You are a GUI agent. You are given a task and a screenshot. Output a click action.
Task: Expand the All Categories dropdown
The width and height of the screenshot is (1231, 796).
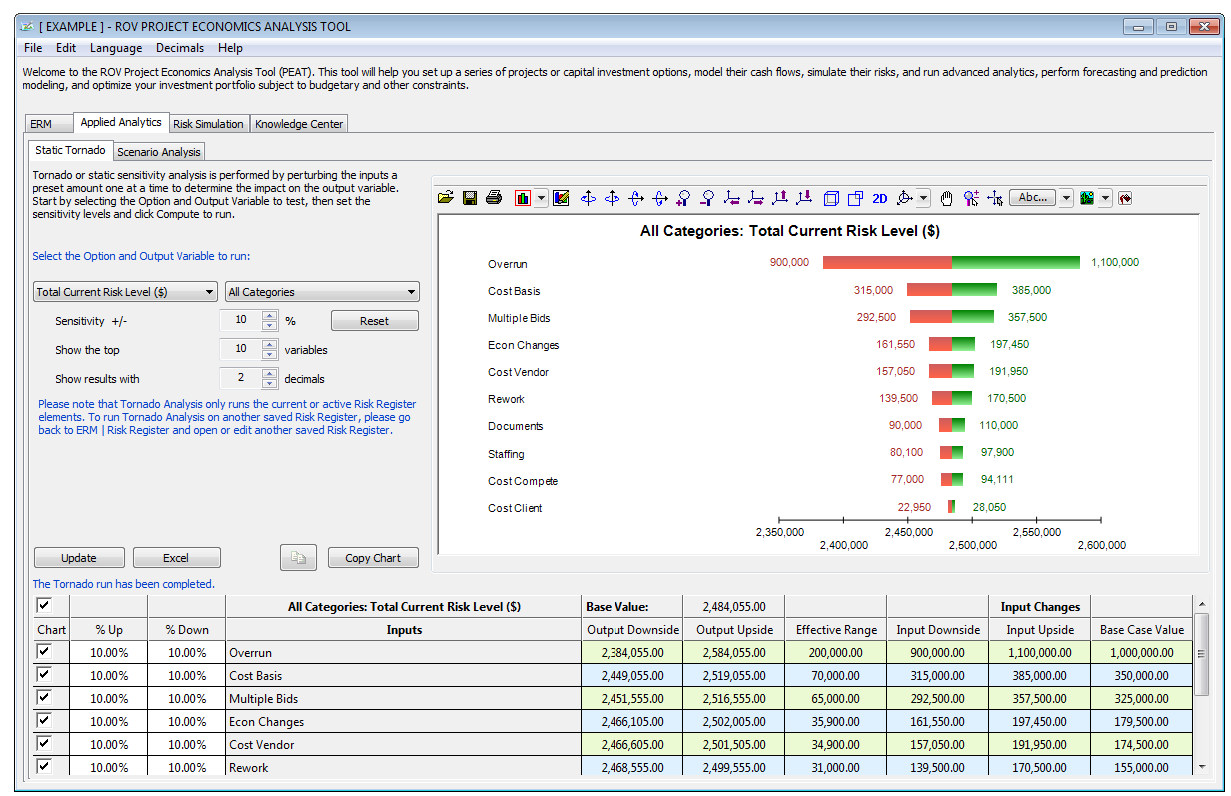322,292
